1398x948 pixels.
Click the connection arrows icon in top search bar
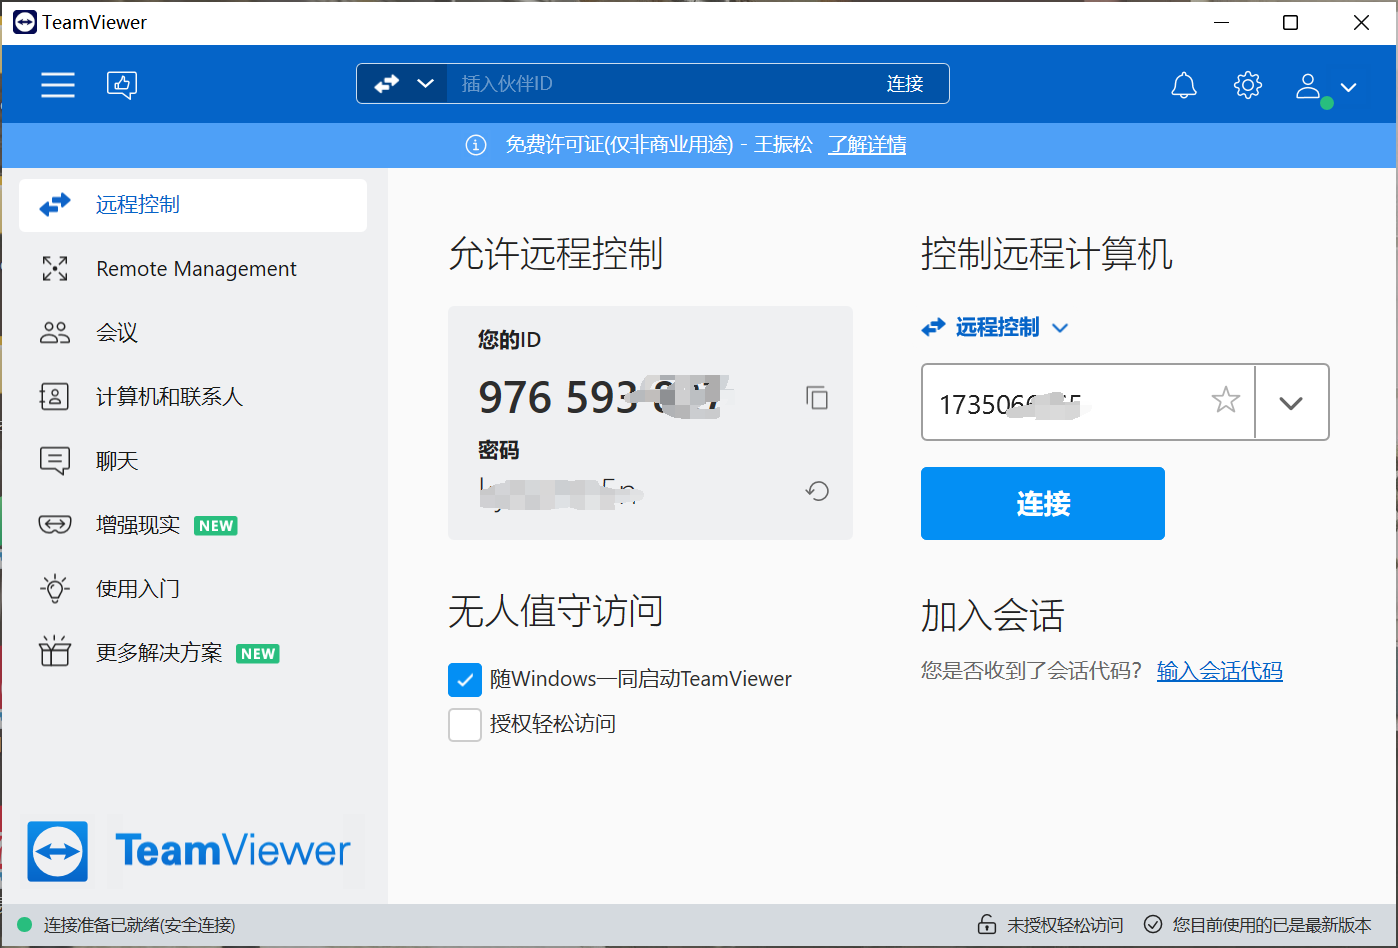click(387, 84)
